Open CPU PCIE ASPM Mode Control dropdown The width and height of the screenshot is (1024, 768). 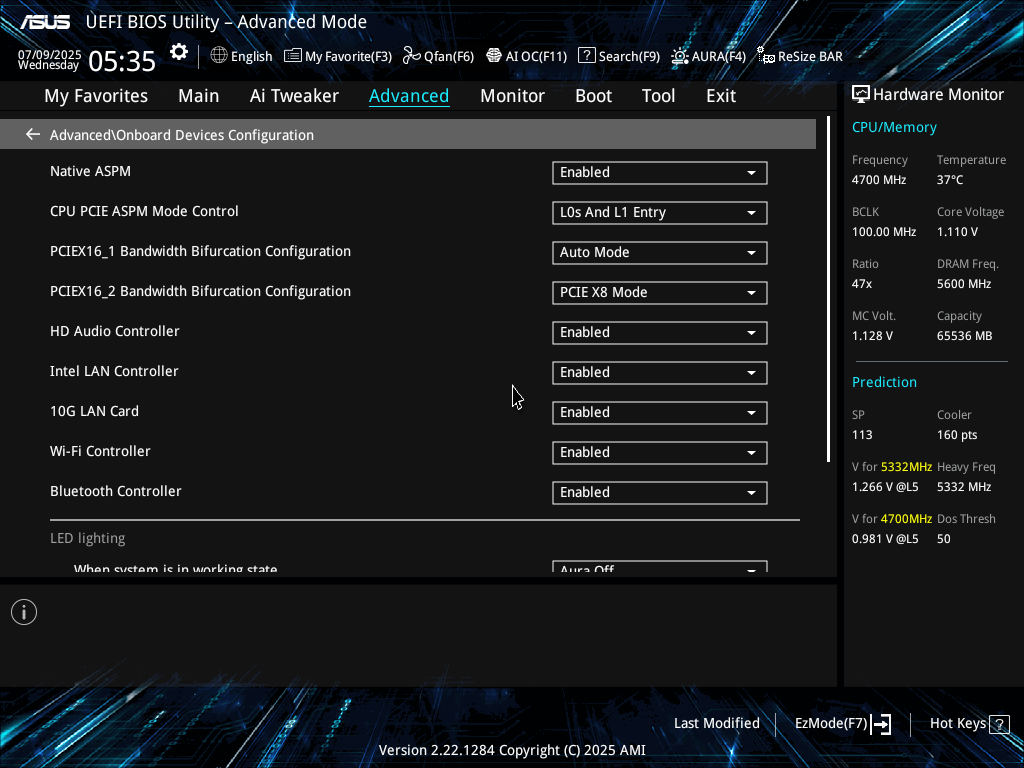[659, 213]
